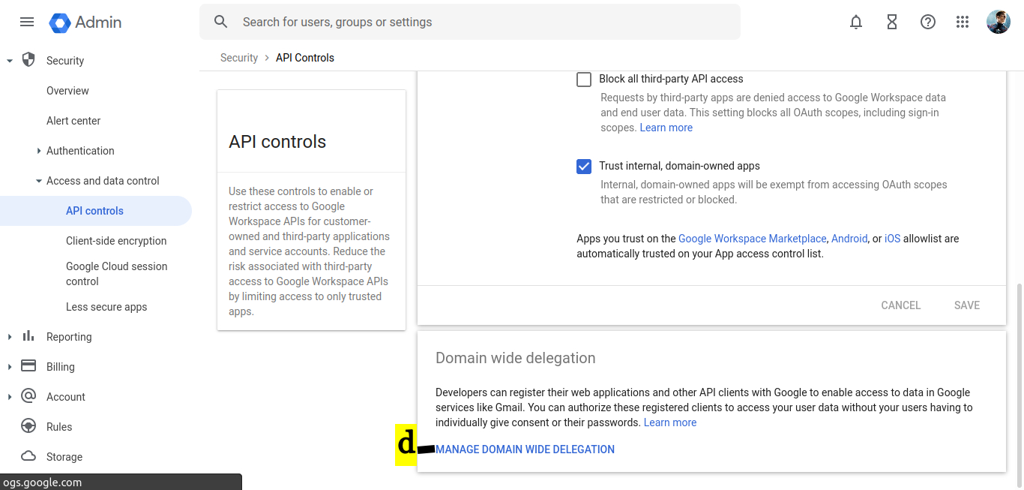Open the notifications bell
The width and height of the screenshot is (1024, 490).
856,22
